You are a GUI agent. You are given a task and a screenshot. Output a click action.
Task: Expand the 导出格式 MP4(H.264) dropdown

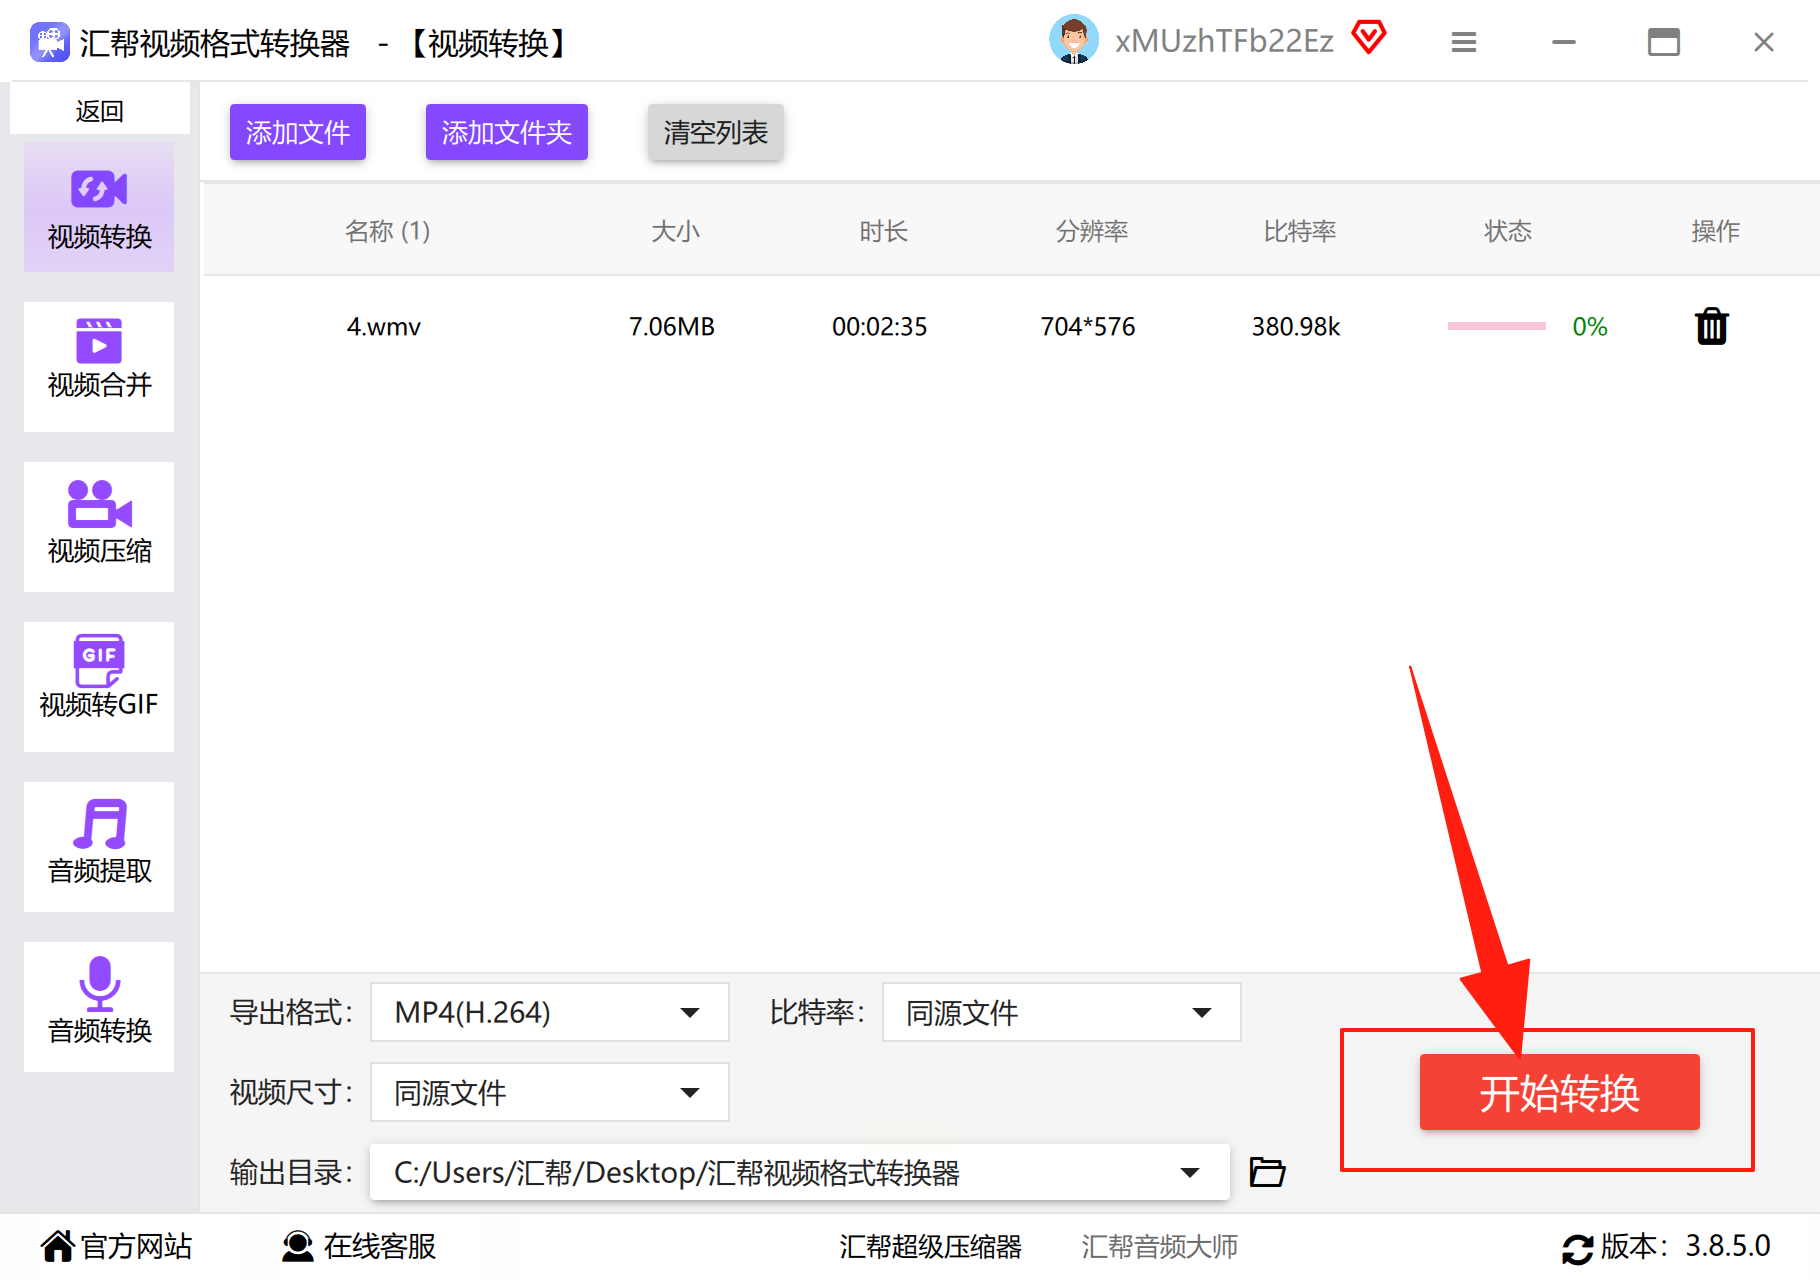coord(549,1012)
